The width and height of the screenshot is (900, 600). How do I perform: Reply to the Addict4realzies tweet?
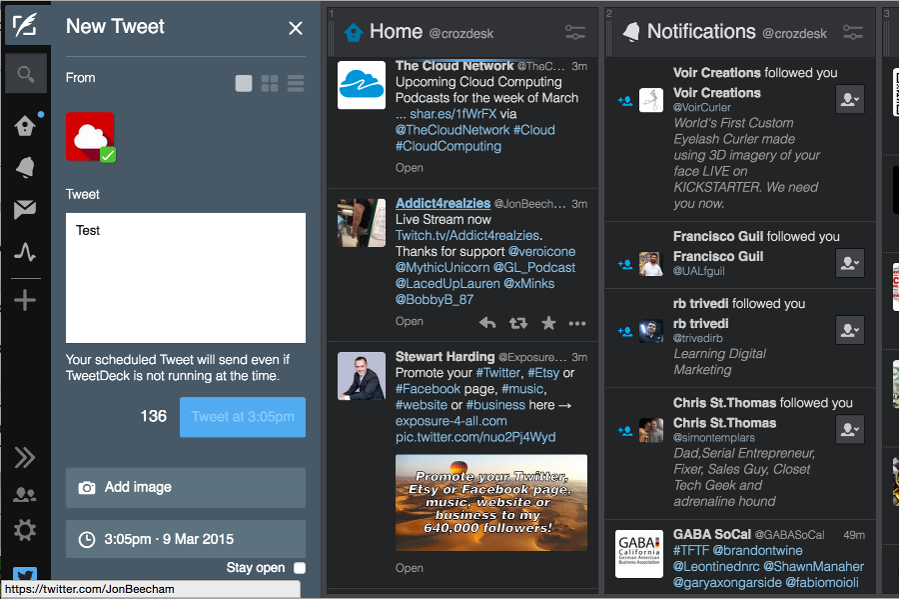click(x=487, y=323)
